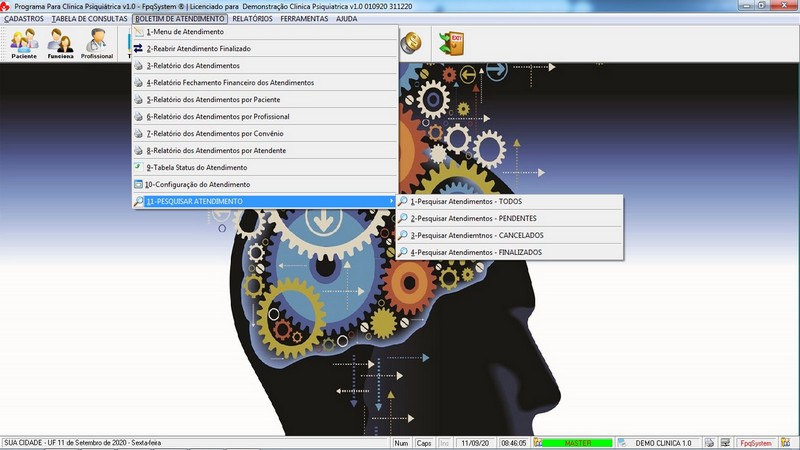Click the MASTER user status field

click(578, 443)
